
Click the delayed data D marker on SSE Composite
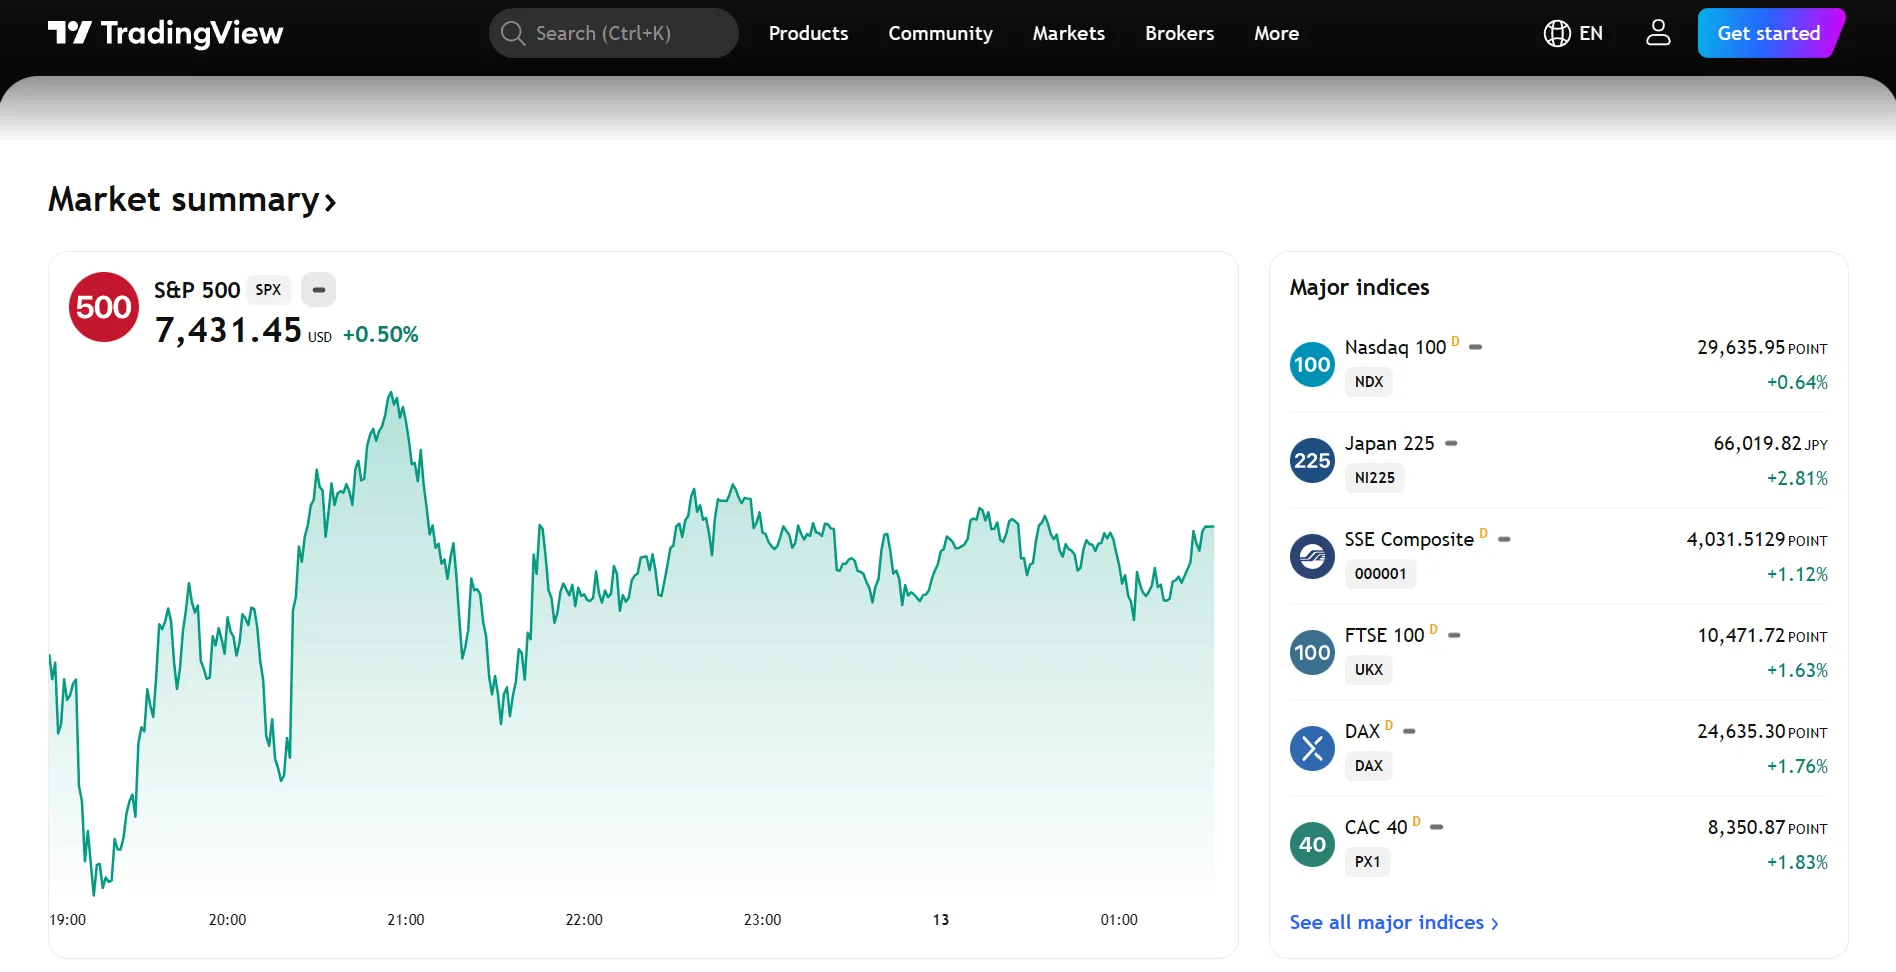1483,534
